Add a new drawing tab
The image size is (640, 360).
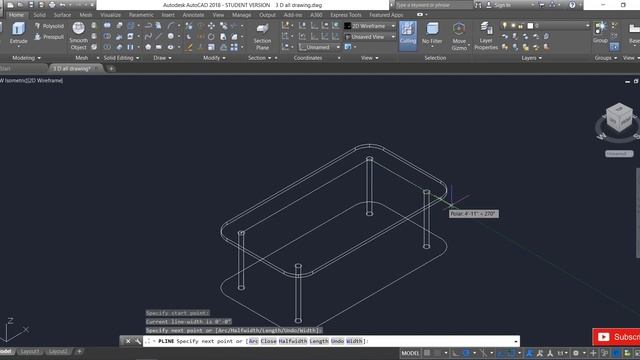point(111,69)
